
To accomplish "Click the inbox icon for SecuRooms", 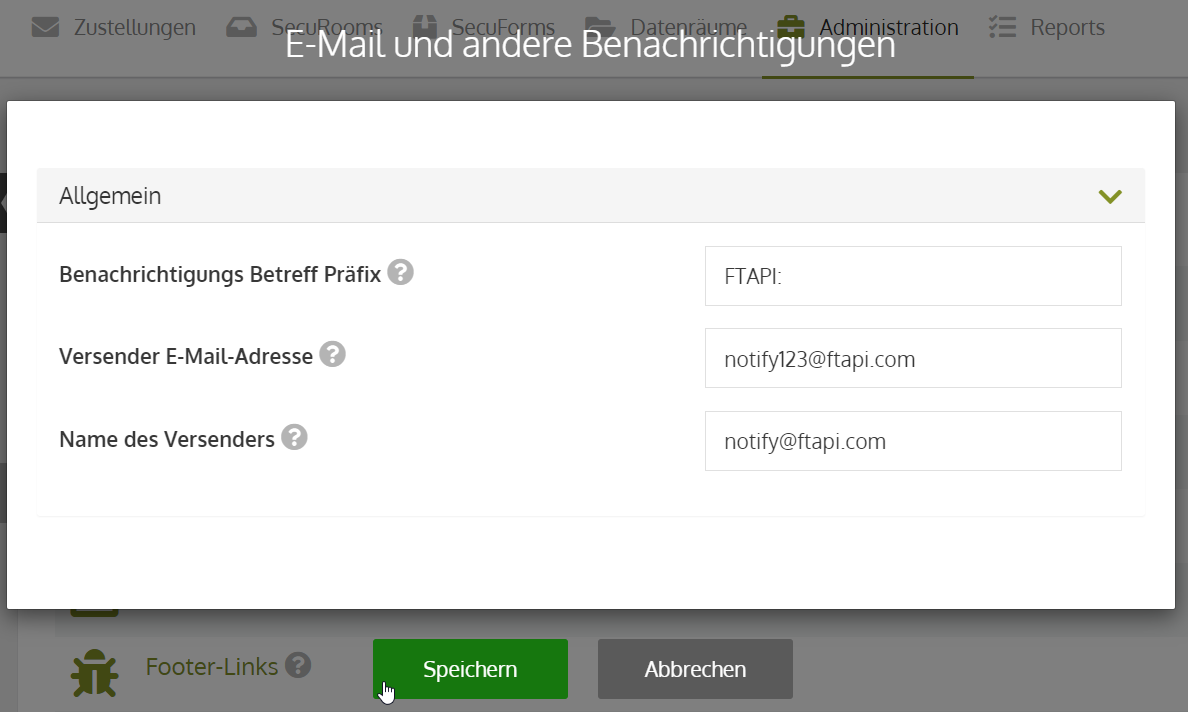I will tap(242, 27).
